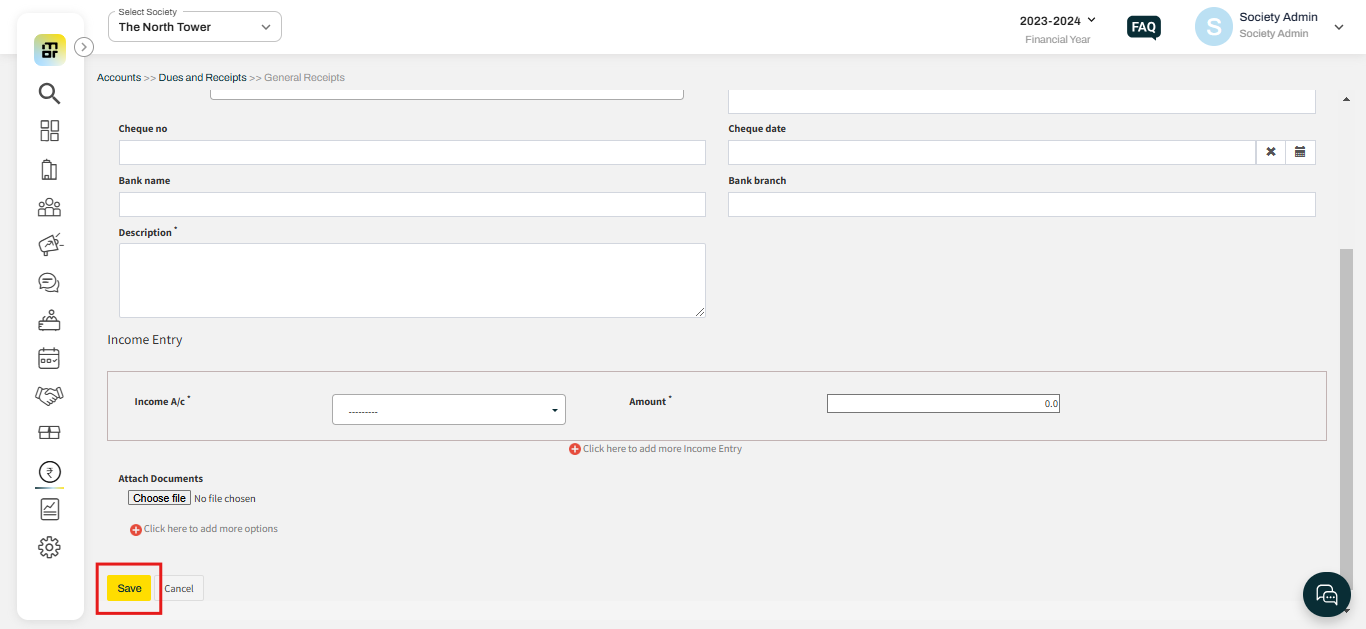The width and height of the screenshot is (1366, 629).
Task: Click the chat bubble sidebar icon
Action: [x=49, y=282]
